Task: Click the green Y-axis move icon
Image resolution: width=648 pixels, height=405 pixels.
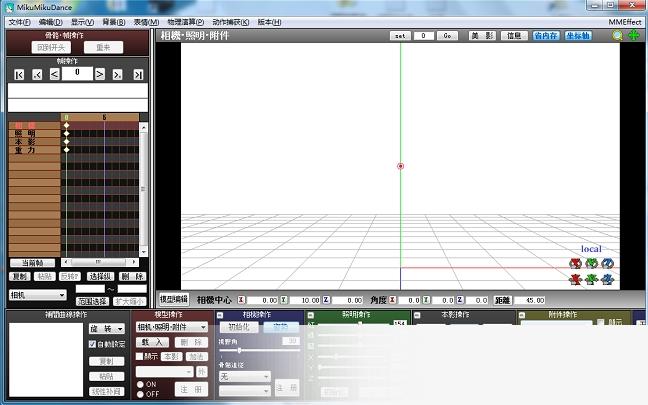Action: coord(592,279)
